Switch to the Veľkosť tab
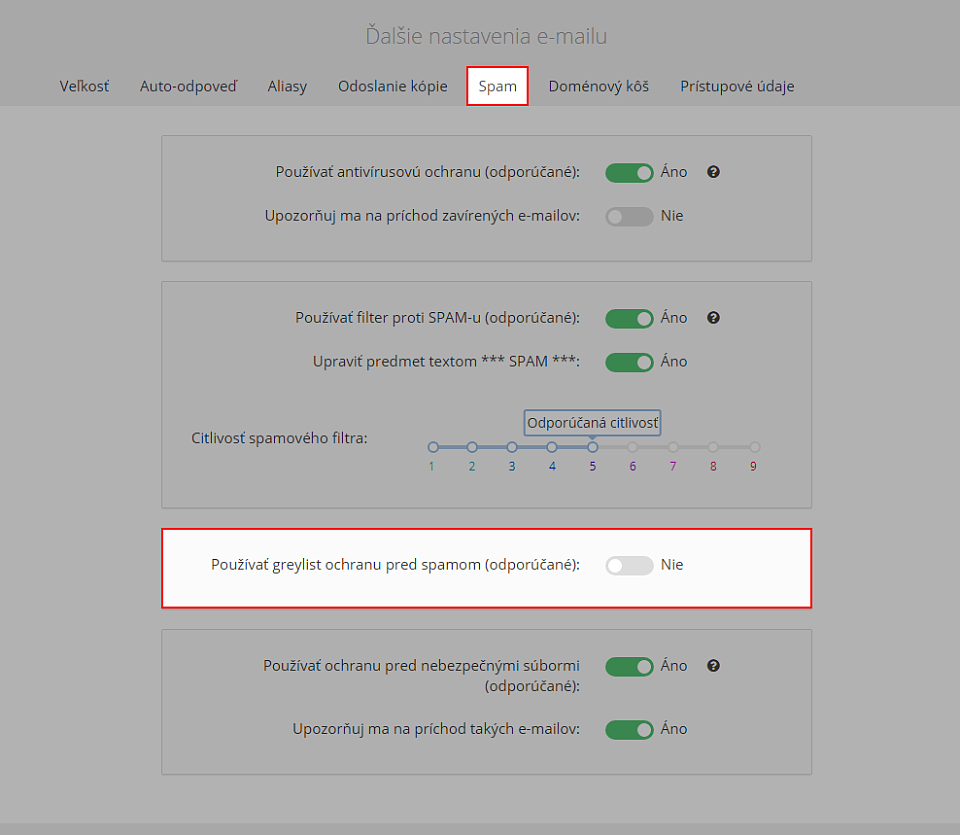Image resolution: width=960 pixels, height=835 pixels. click(x=84, y=86)
